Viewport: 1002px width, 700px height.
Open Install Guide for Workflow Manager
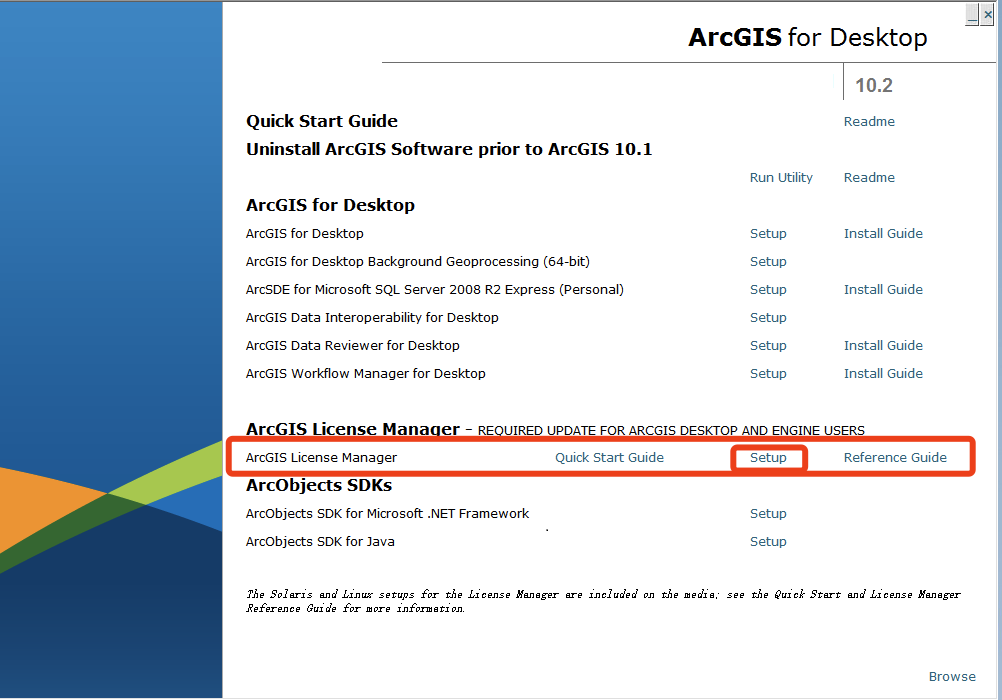coord(883,374)
